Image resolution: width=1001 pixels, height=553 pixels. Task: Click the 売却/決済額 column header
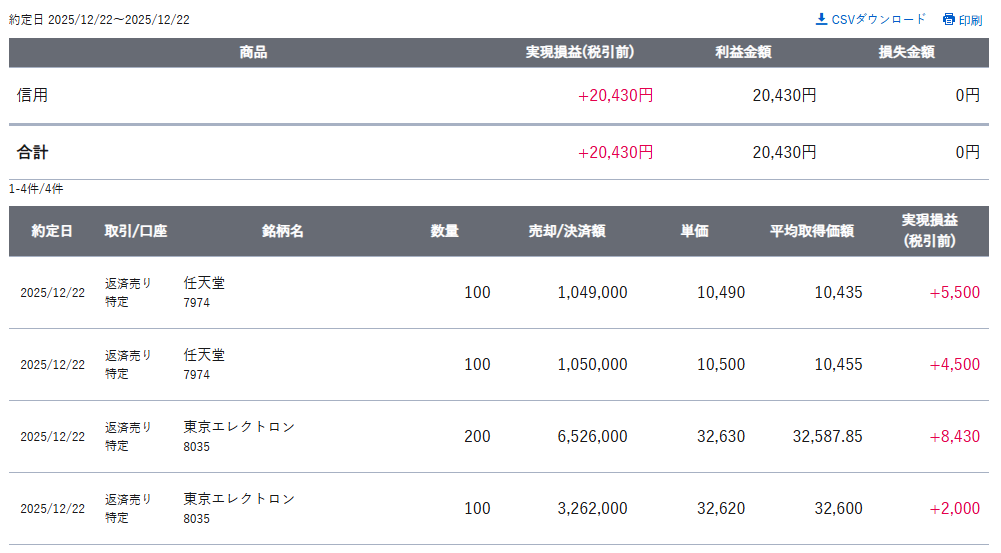(567, 231)
